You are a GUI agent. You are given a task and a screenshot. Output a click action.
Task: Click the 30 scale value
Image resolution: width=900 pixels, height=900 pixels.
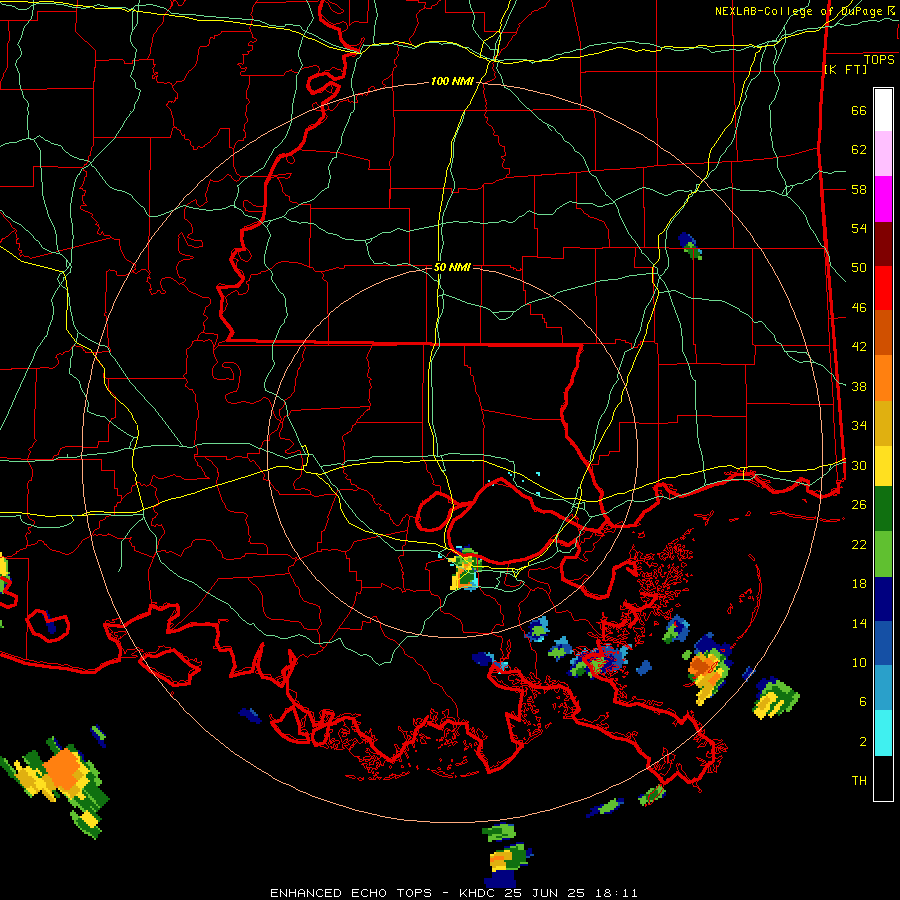[859, 465]
